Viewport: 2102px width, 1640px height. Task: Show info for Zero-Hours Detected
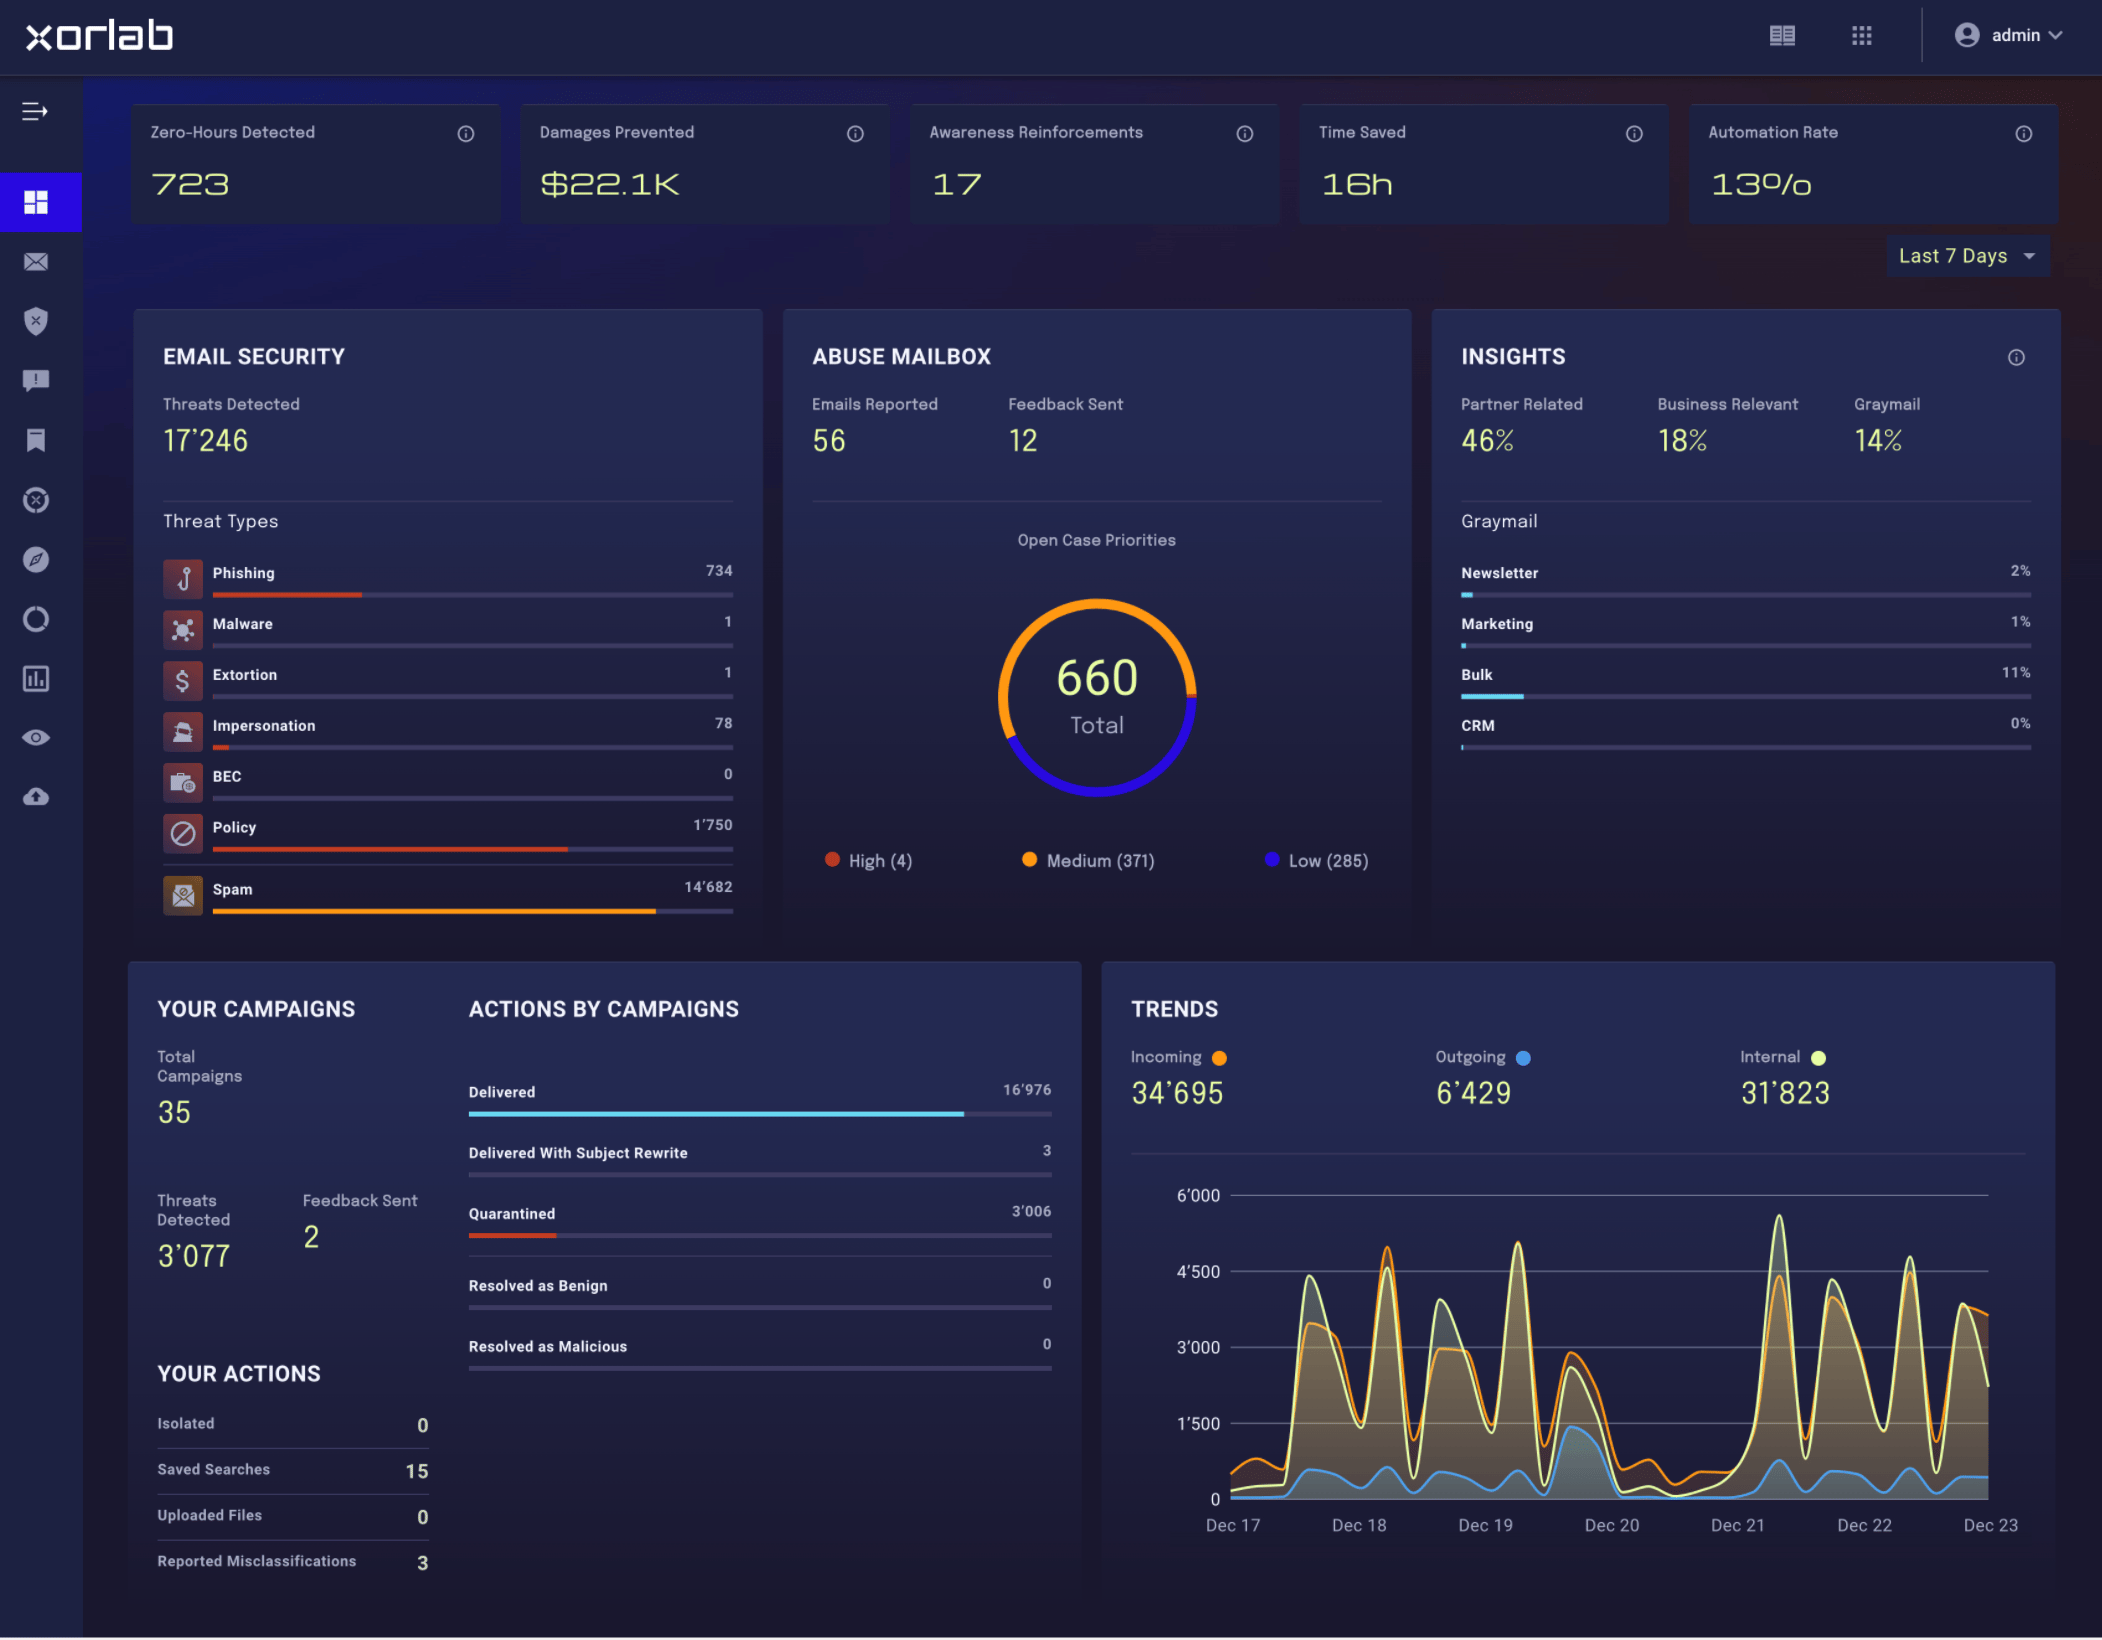coord(466,134)
